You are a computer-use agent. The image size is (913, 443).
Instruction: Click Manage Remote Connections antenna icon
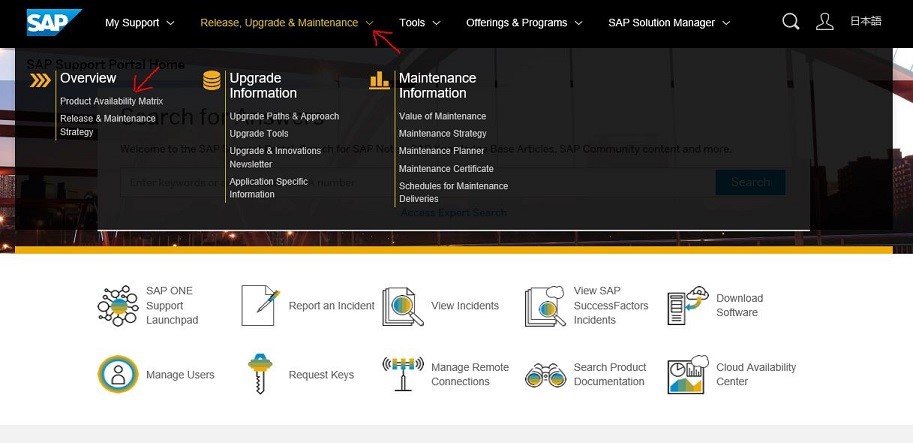(x=403, y=374)
